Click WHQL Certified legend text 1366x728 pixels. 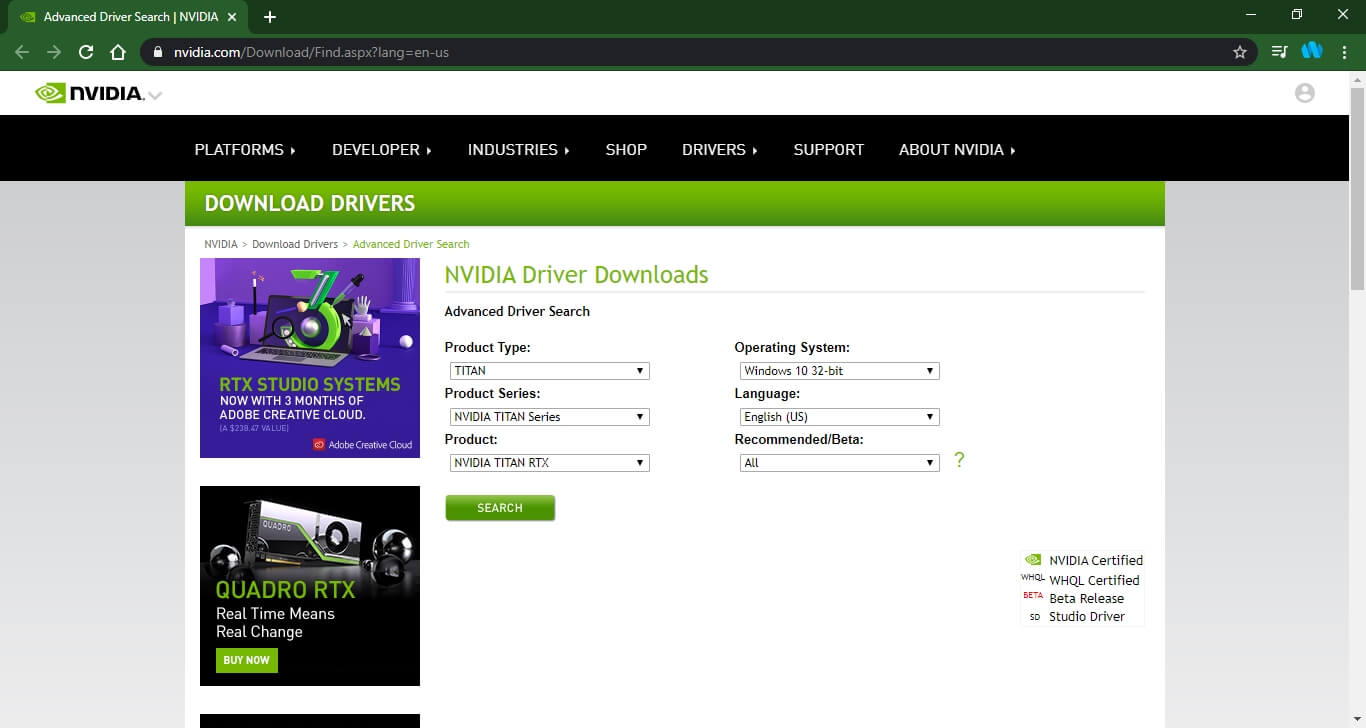coord(1094,580)
